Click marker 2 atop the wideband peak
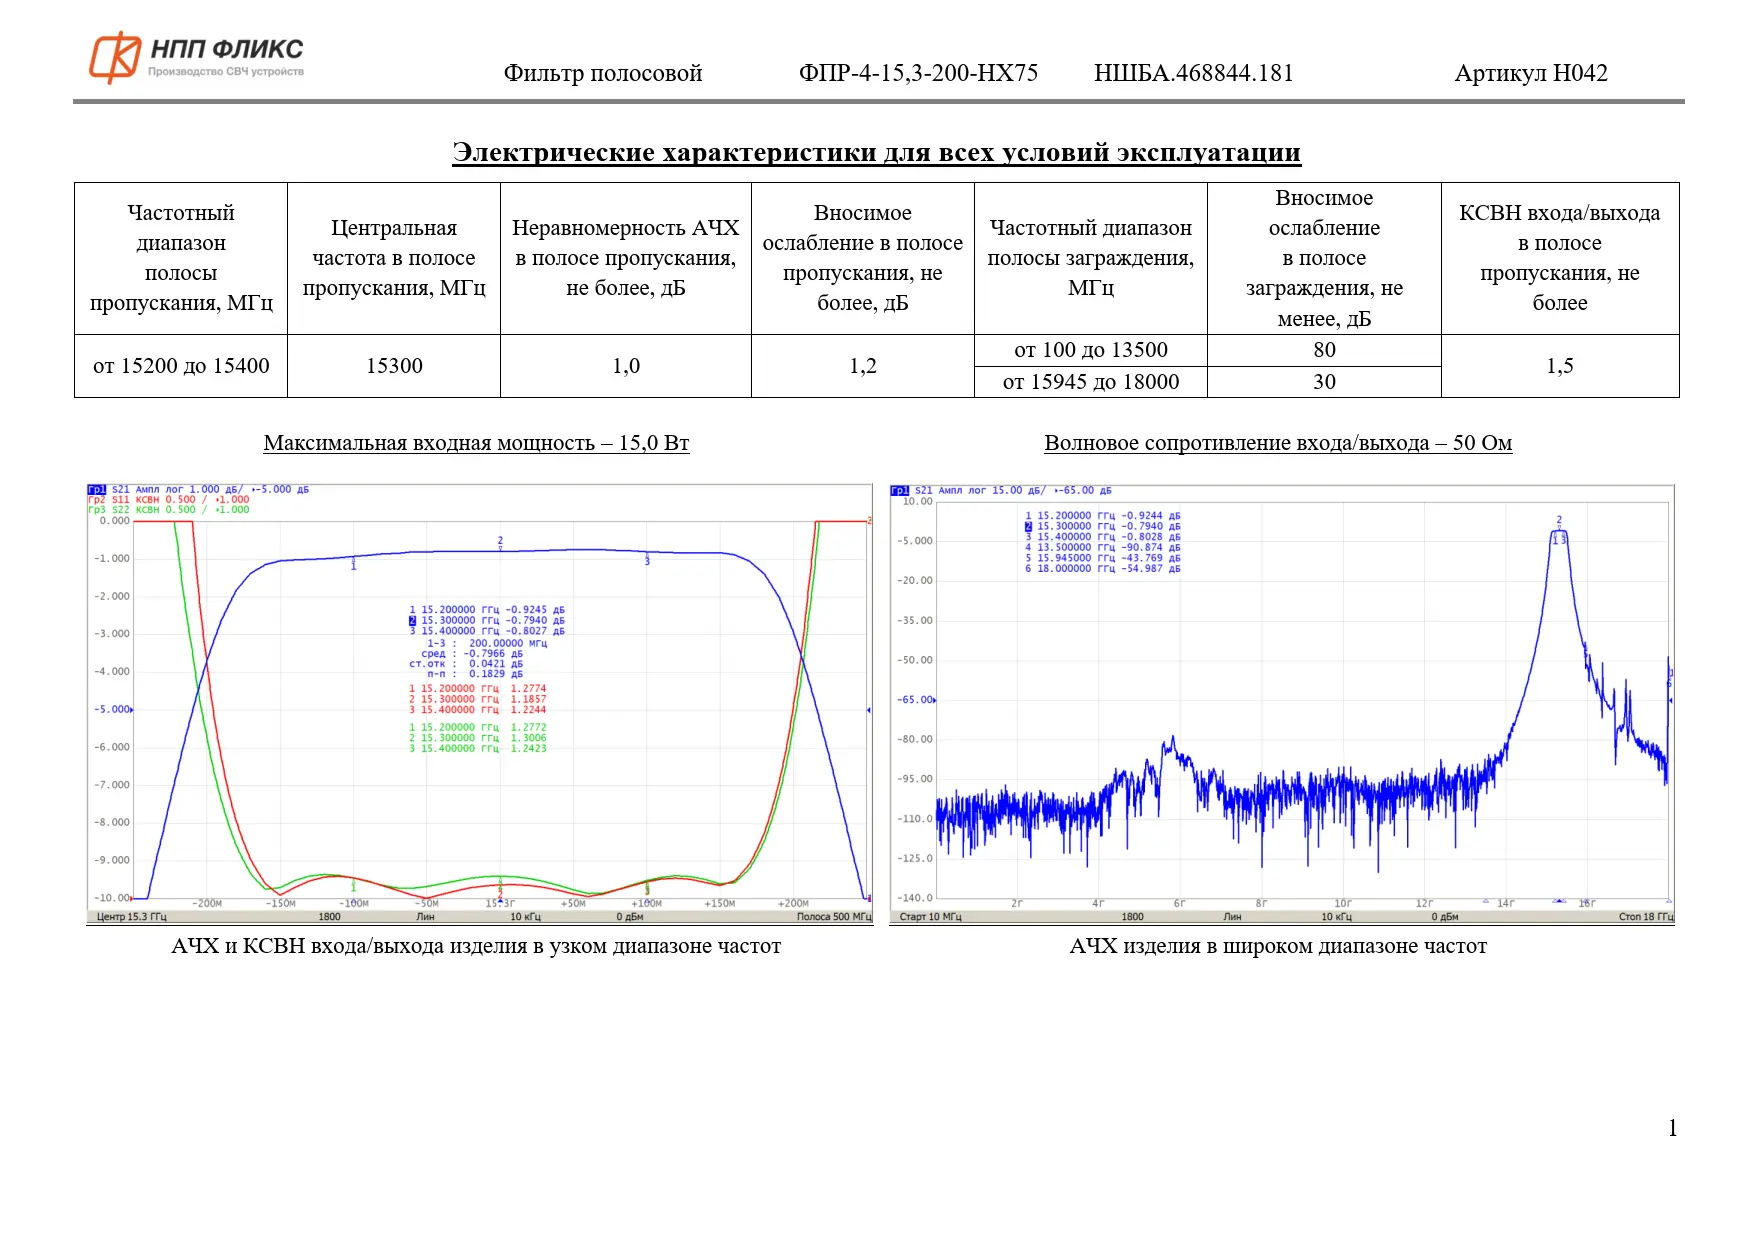This screenshot has height=1240, width=1754. coord(1558,521)
